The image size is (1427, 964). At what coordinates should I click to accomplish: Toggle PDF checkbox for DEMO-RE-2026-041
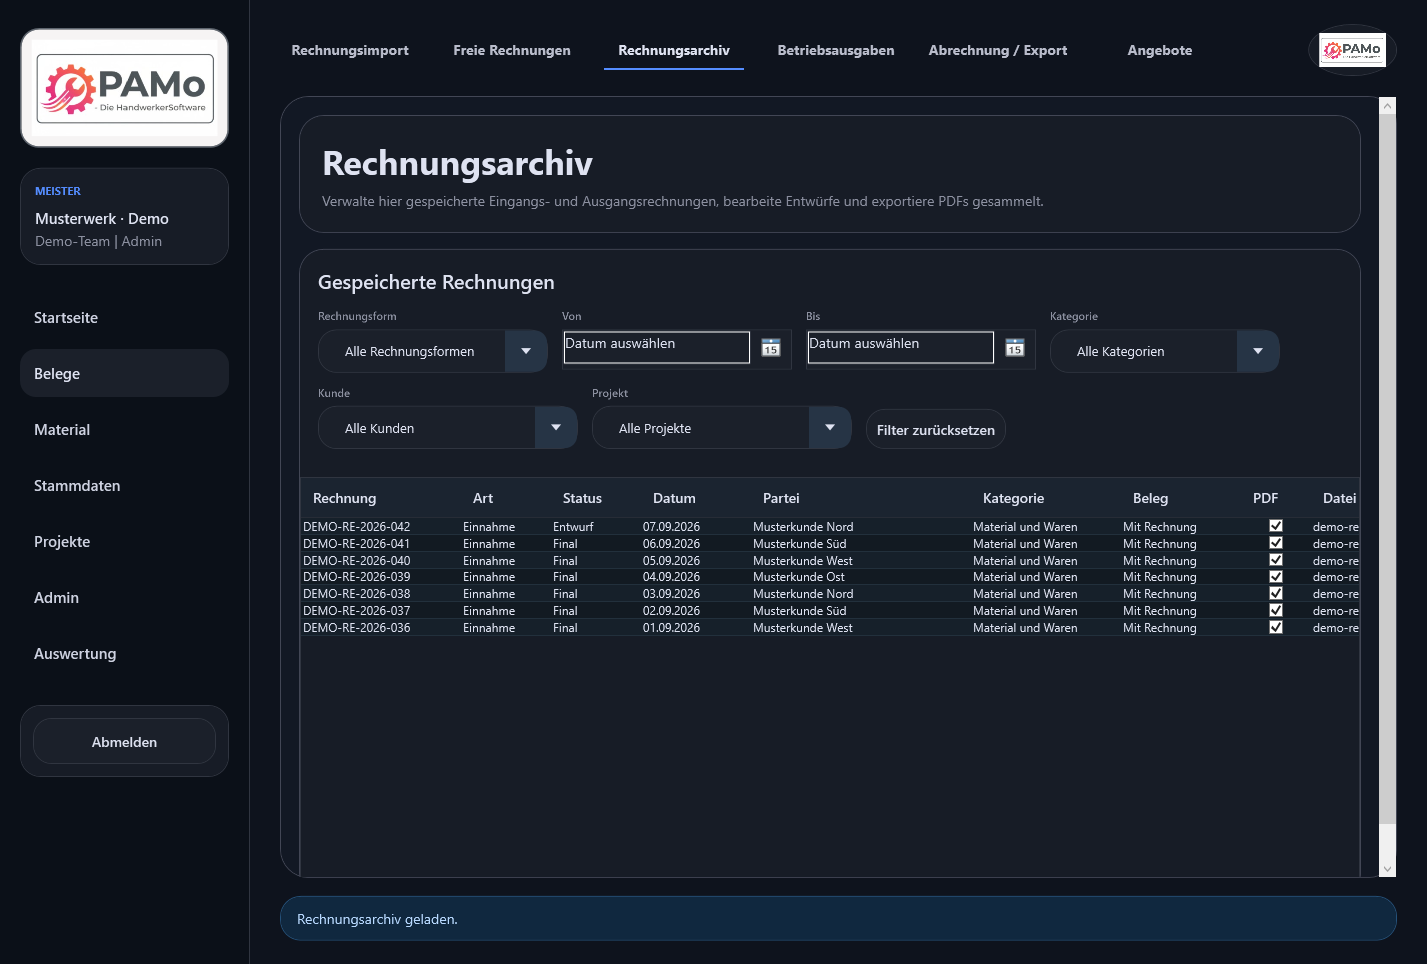(x=1276, y=543)
